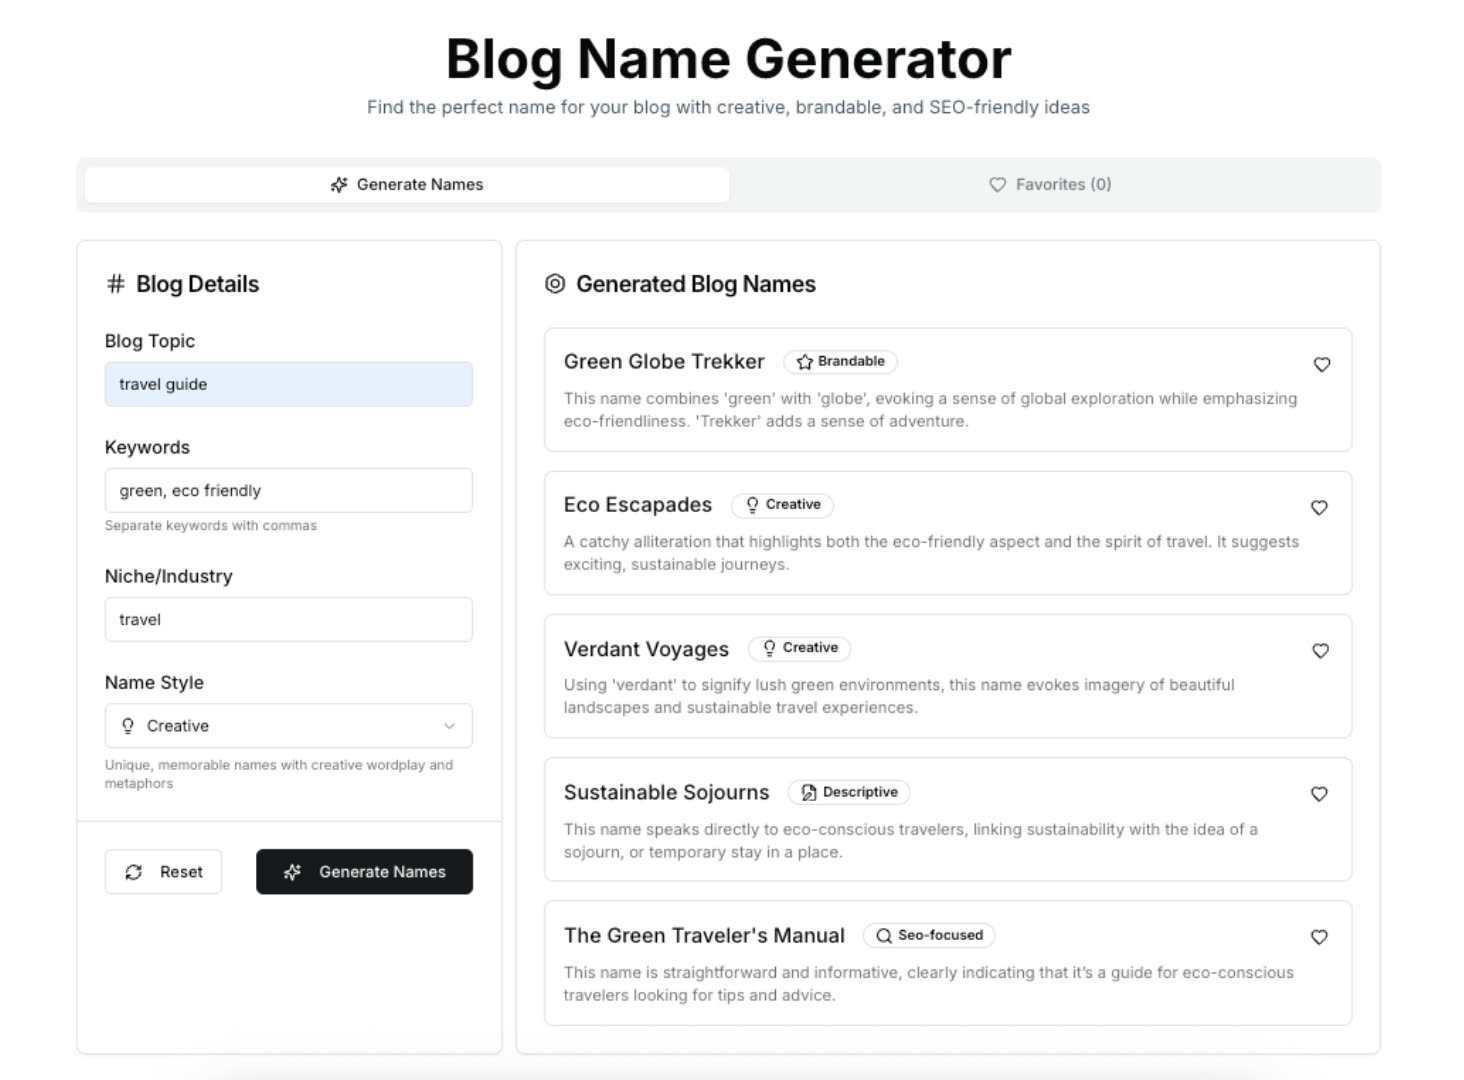Focus the Keywords text field
This screenshot has height=1080, width=1464.
(288, 491)
